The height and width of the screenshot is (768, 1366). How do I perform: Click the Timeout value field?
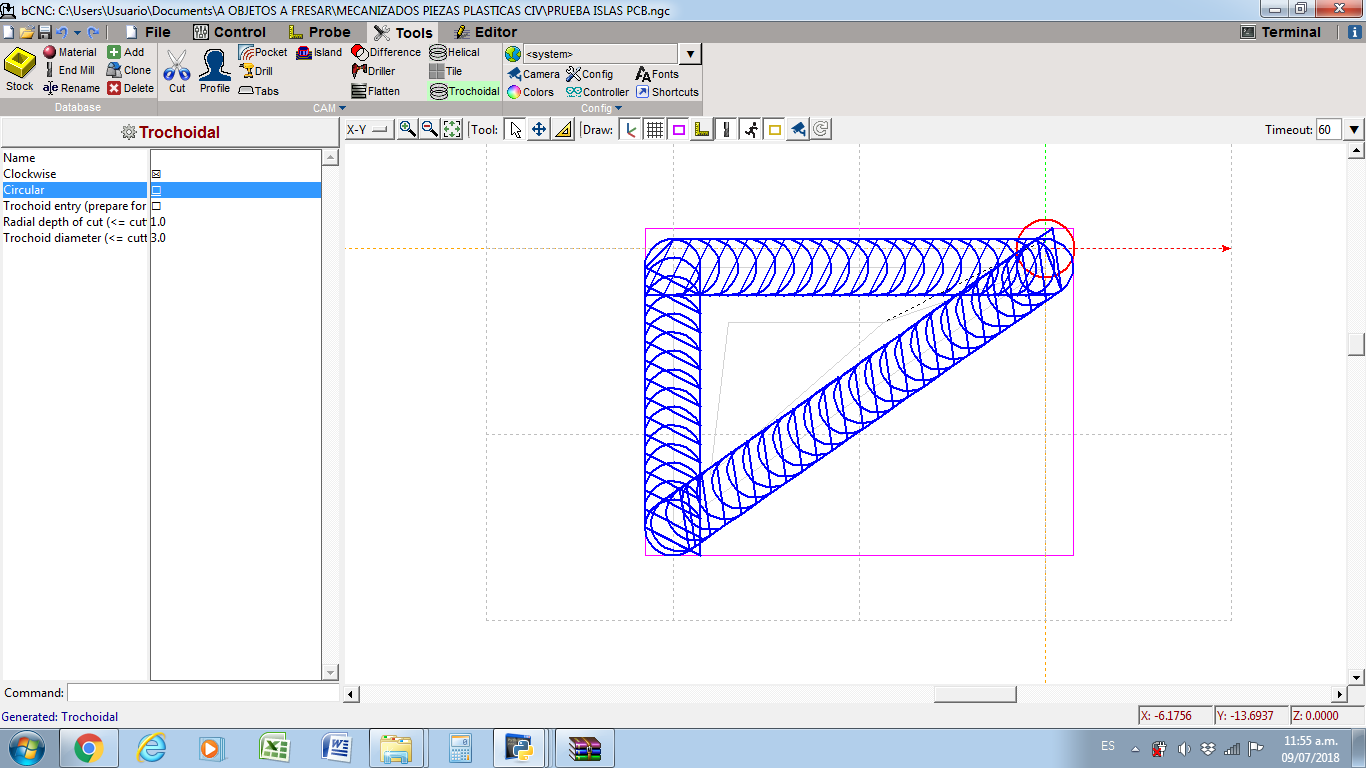click(1329, 129)
